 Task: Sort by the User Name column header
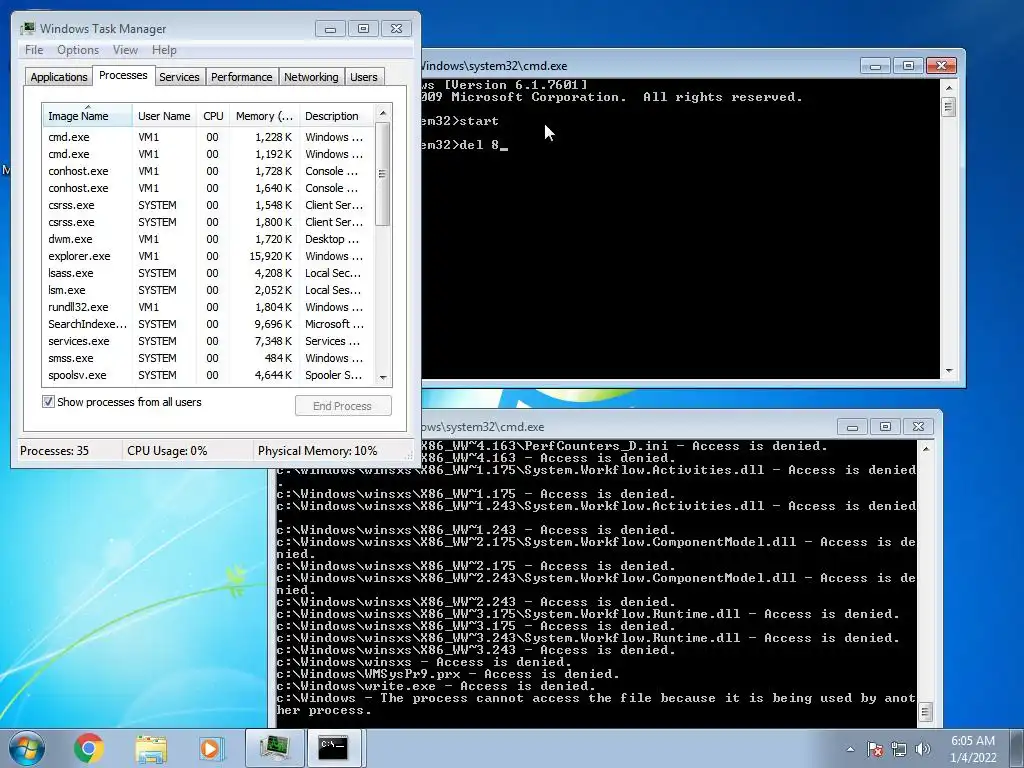click(x=164, y=116)
